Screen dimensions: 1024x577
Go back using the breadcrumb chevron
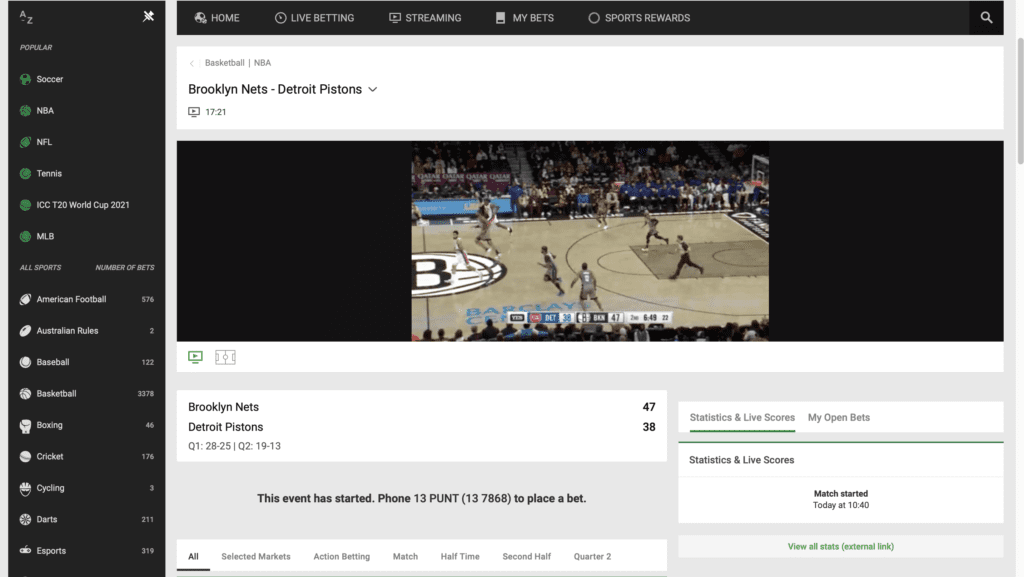coord(192,63)
